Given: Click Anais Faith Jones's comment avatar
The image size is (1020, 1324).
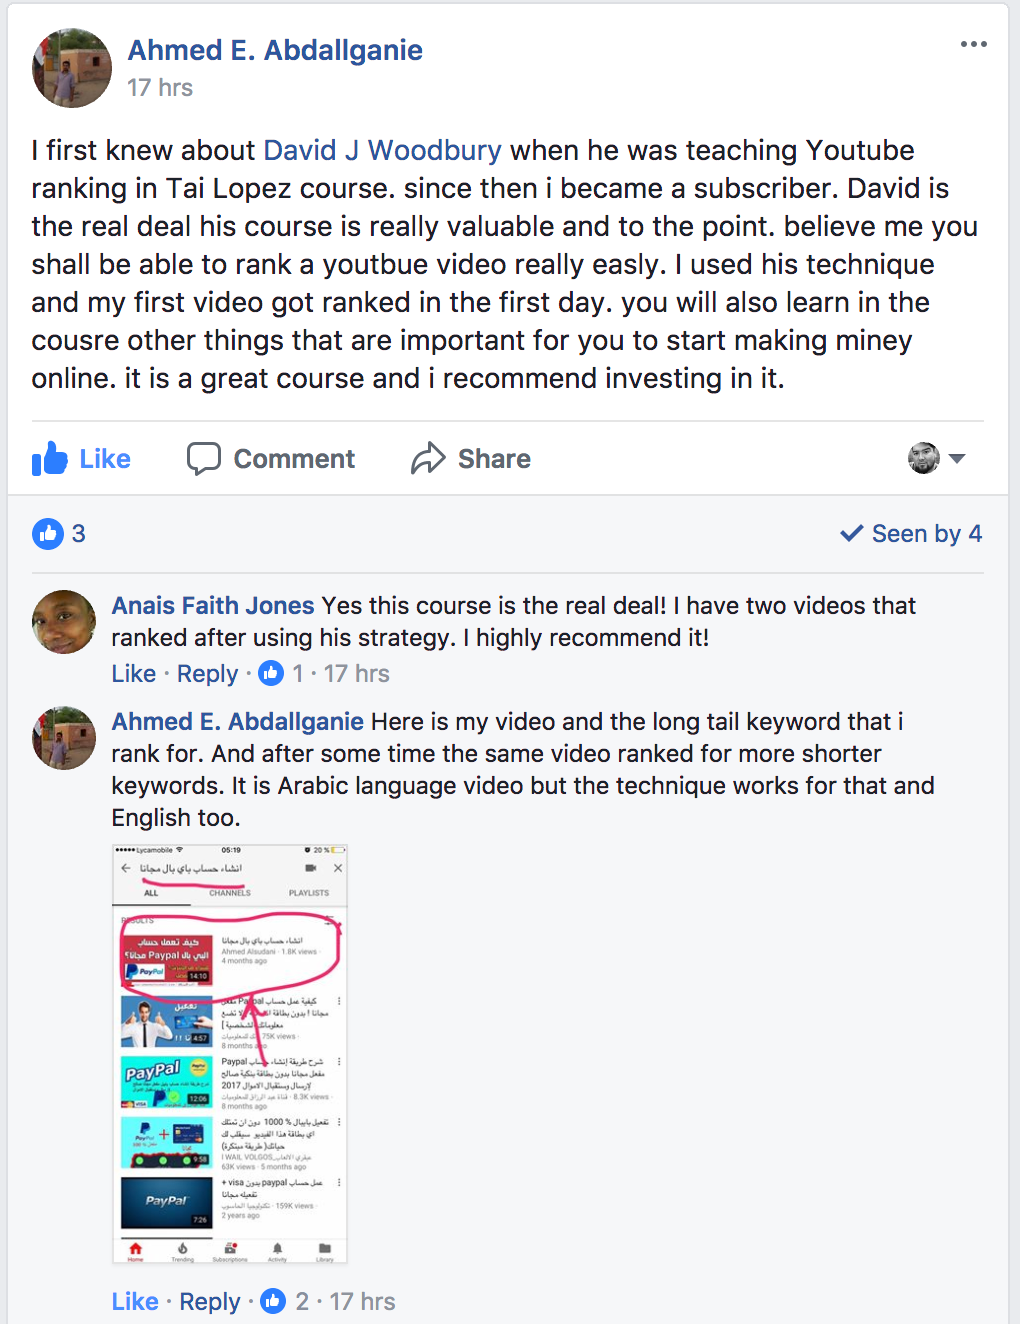Looking at the screenshot, I should 64,622.
